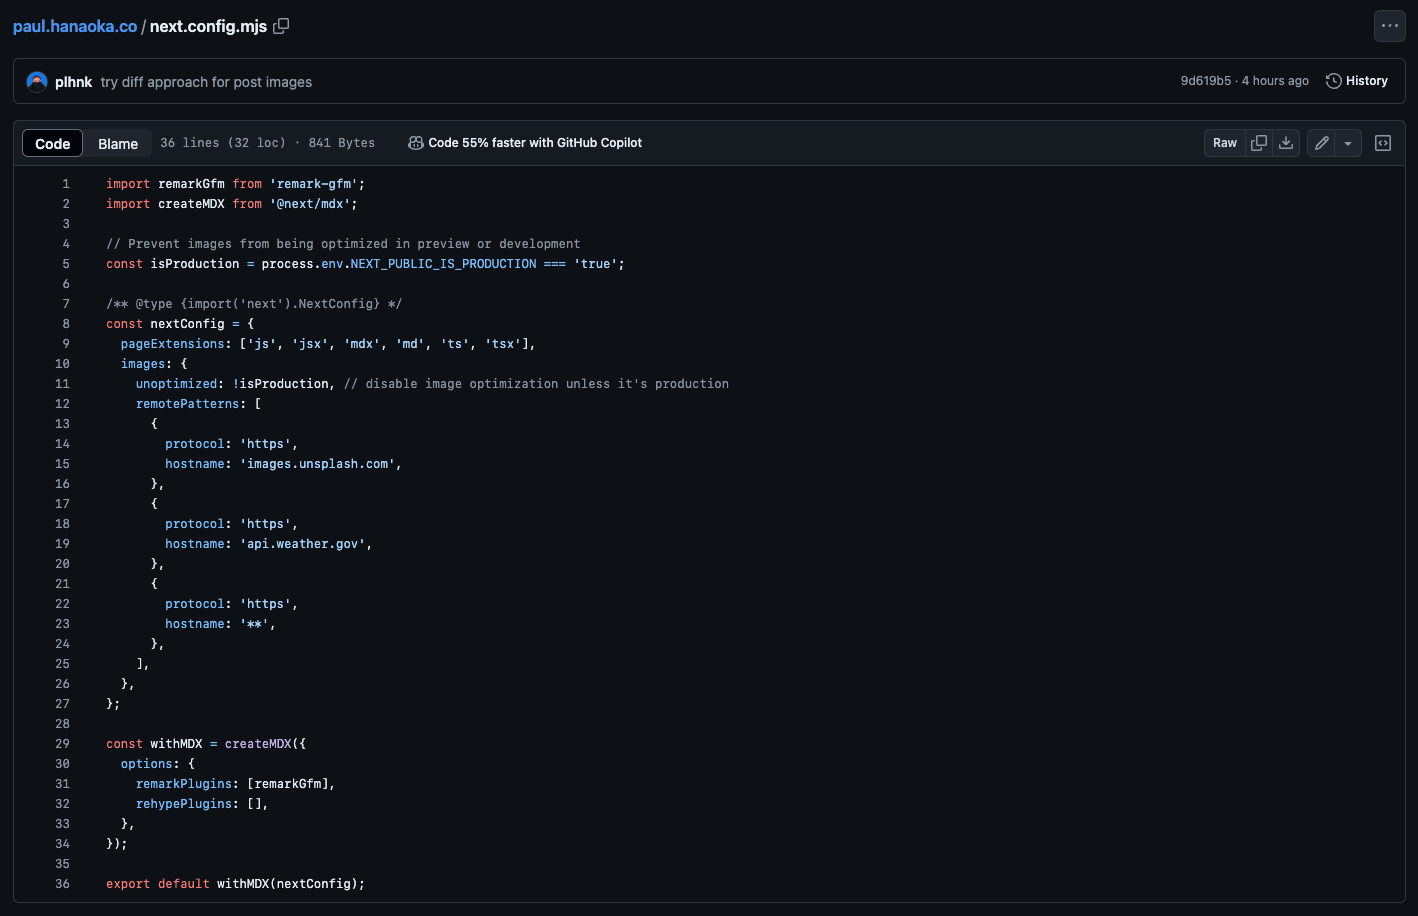This screenshot has width=1418, height=916.
Task: Switch to the Blame tab
Action: pyautogui.click(x=117, y=143)
